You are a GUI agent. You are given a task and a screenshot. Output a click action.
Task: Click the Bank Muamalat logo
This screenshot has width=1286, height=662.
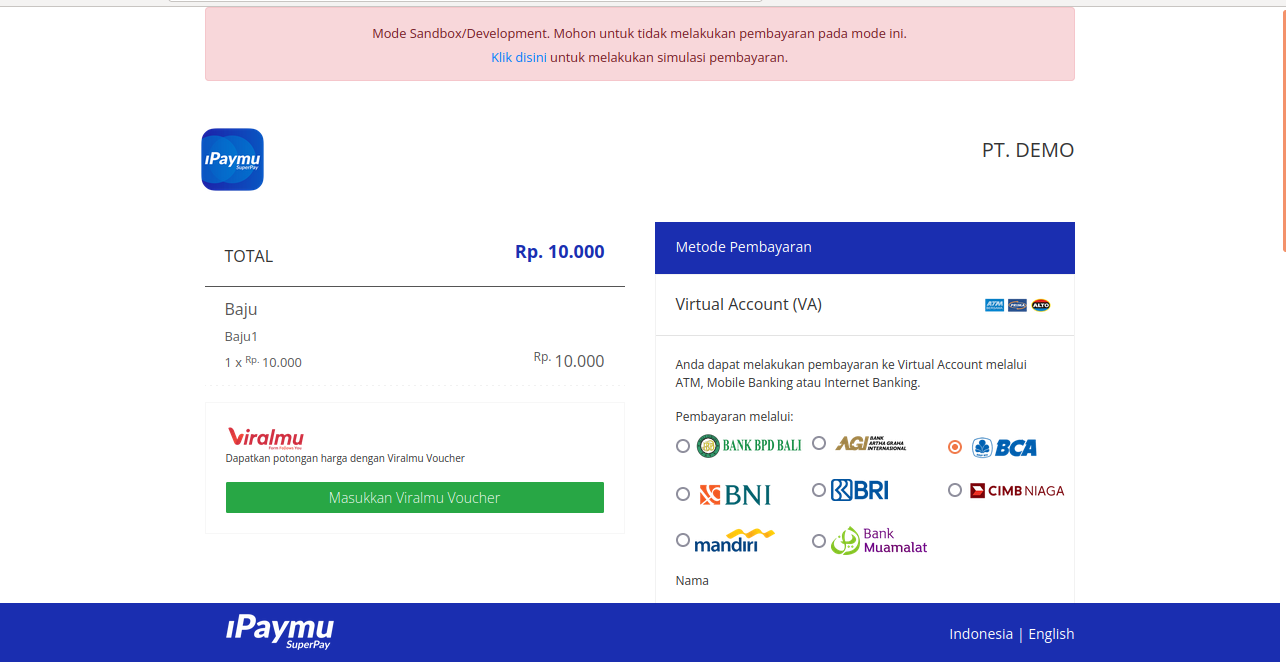[x=879, y=541]
